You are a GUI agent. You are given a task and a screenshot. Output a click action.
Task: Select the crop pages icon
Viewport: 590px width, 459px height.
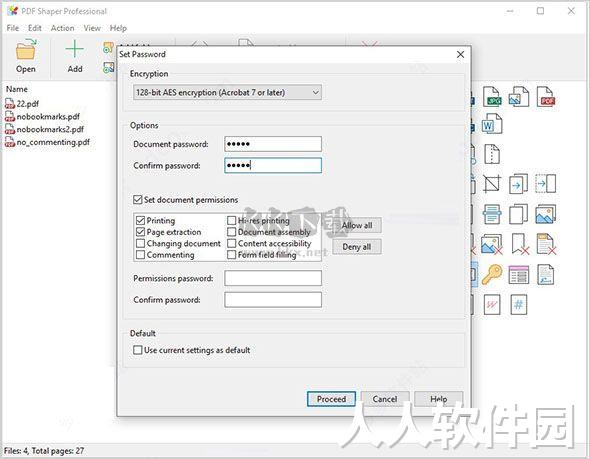pos(492,184)
